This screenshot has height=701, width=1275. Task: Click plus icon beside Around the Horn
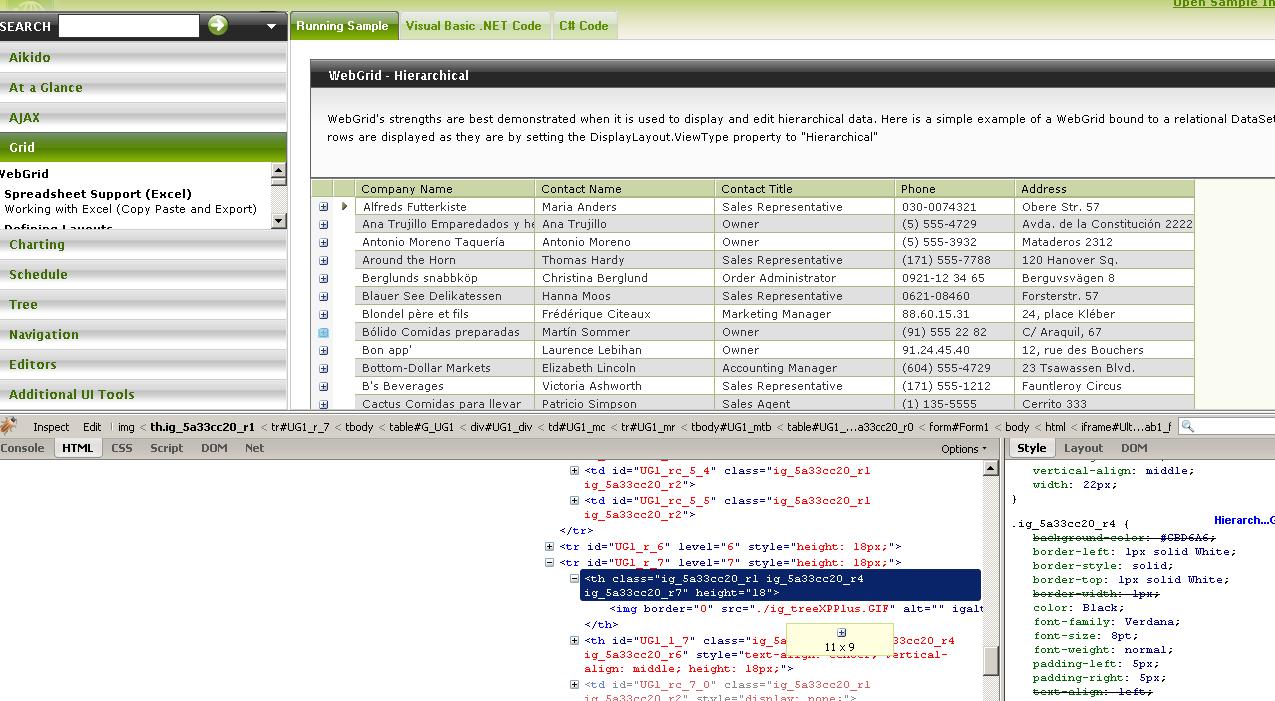[323, 260]
